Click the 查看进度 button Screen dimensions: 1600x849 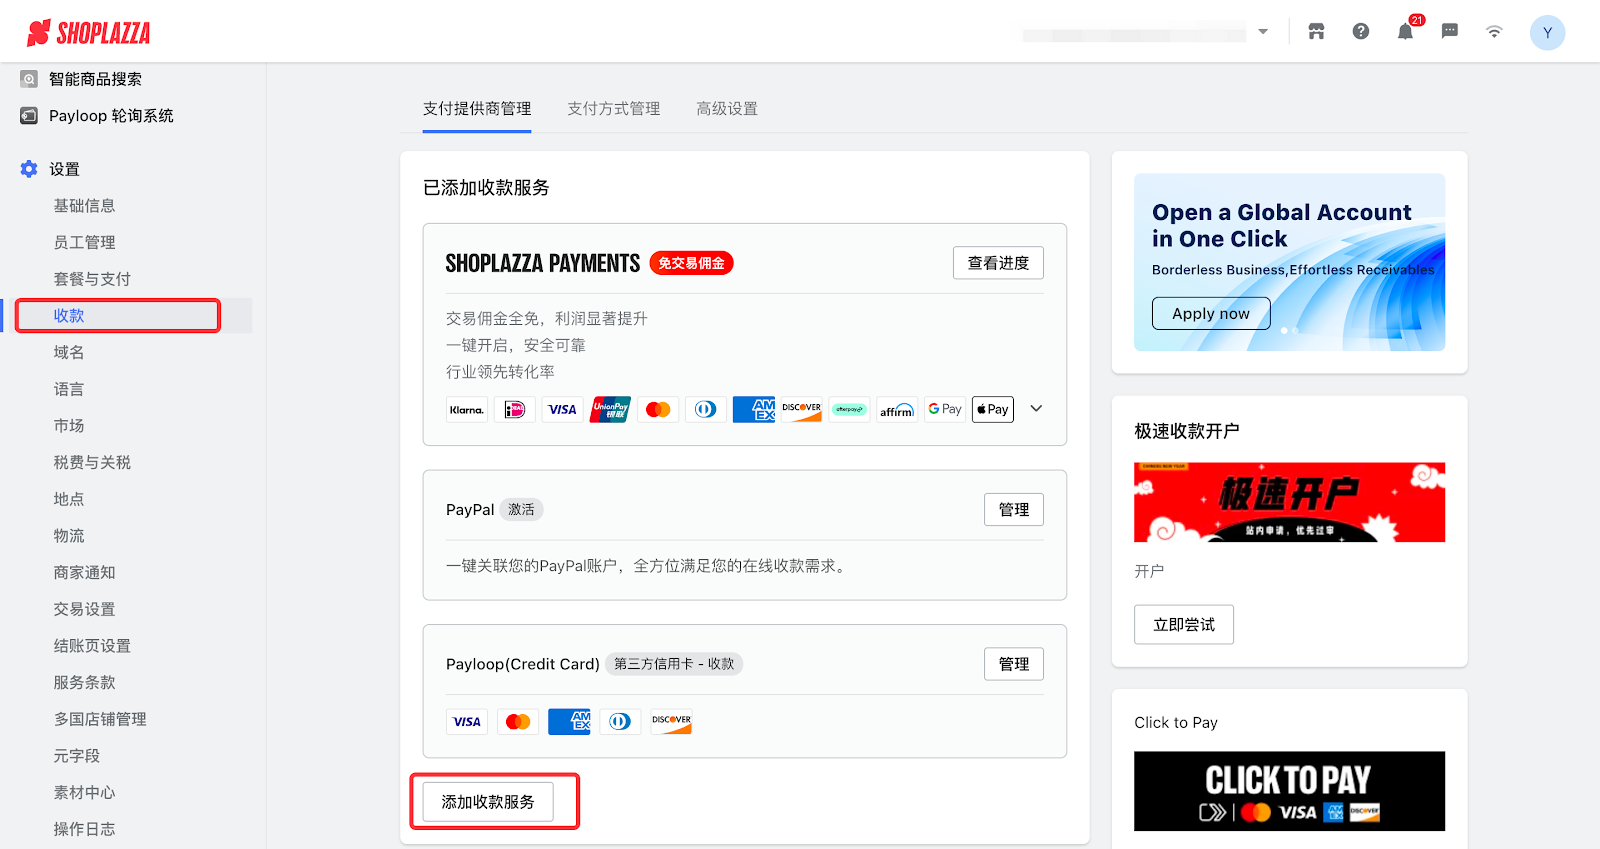[997, 263]
